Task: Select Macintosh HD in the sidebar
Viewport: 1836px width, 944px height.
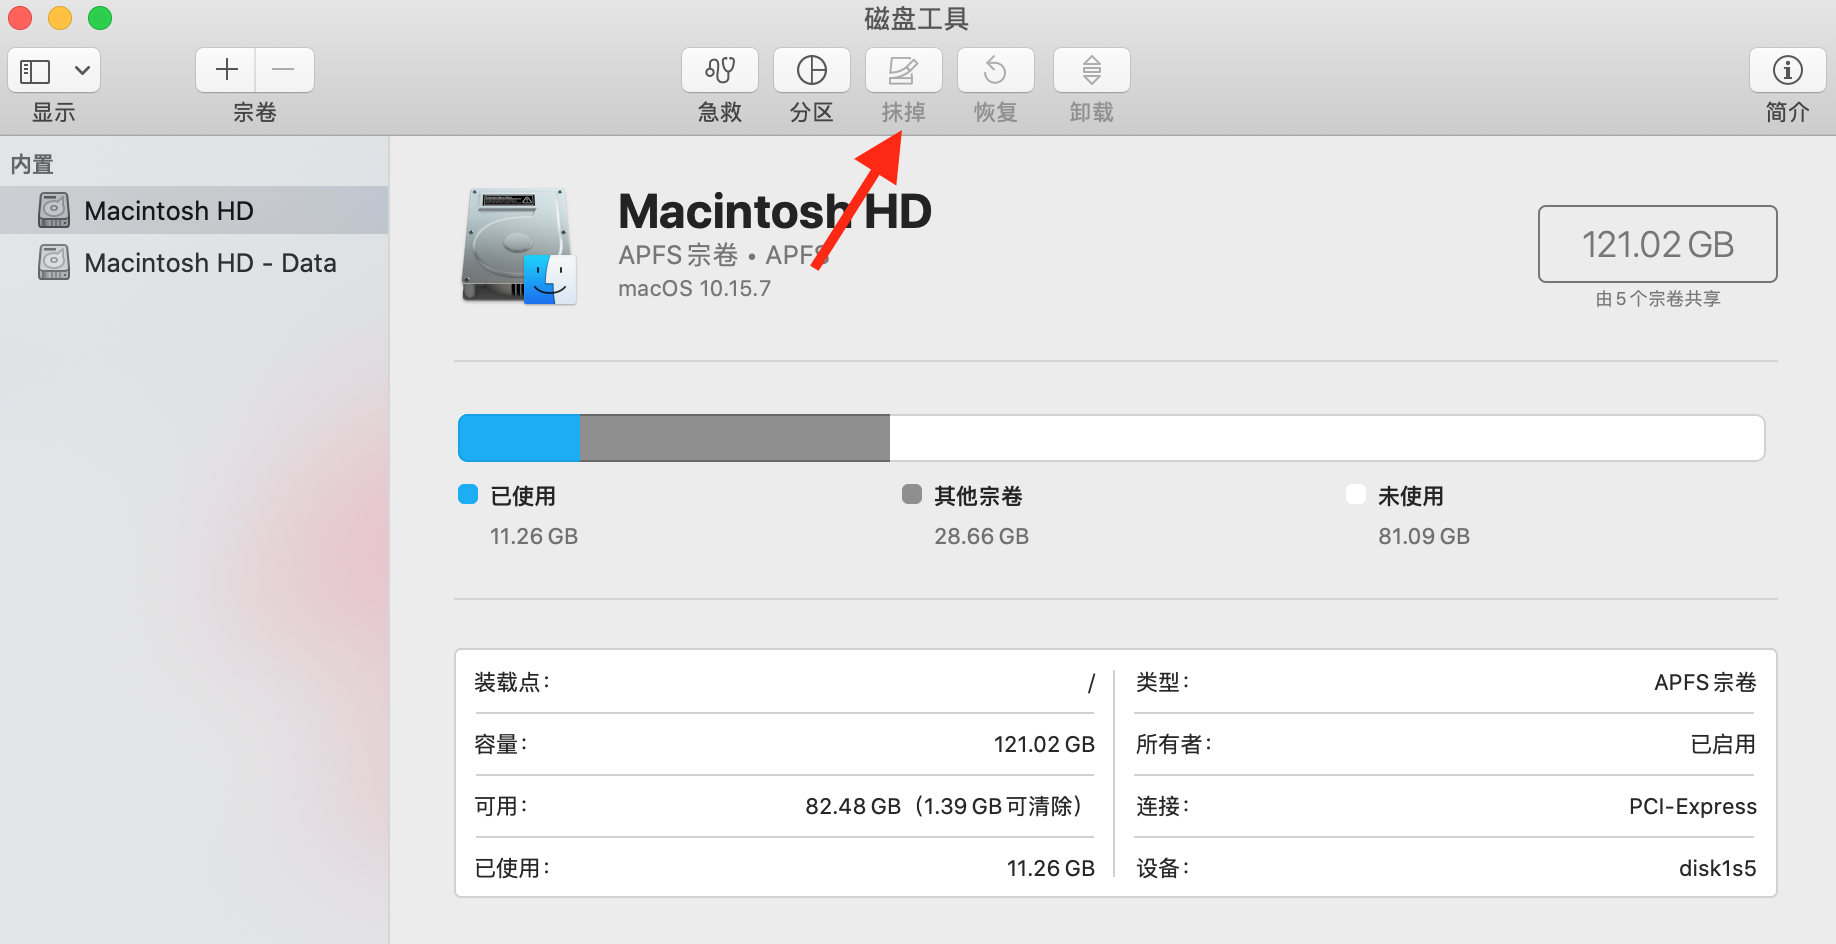Action: tap(168, 210)
